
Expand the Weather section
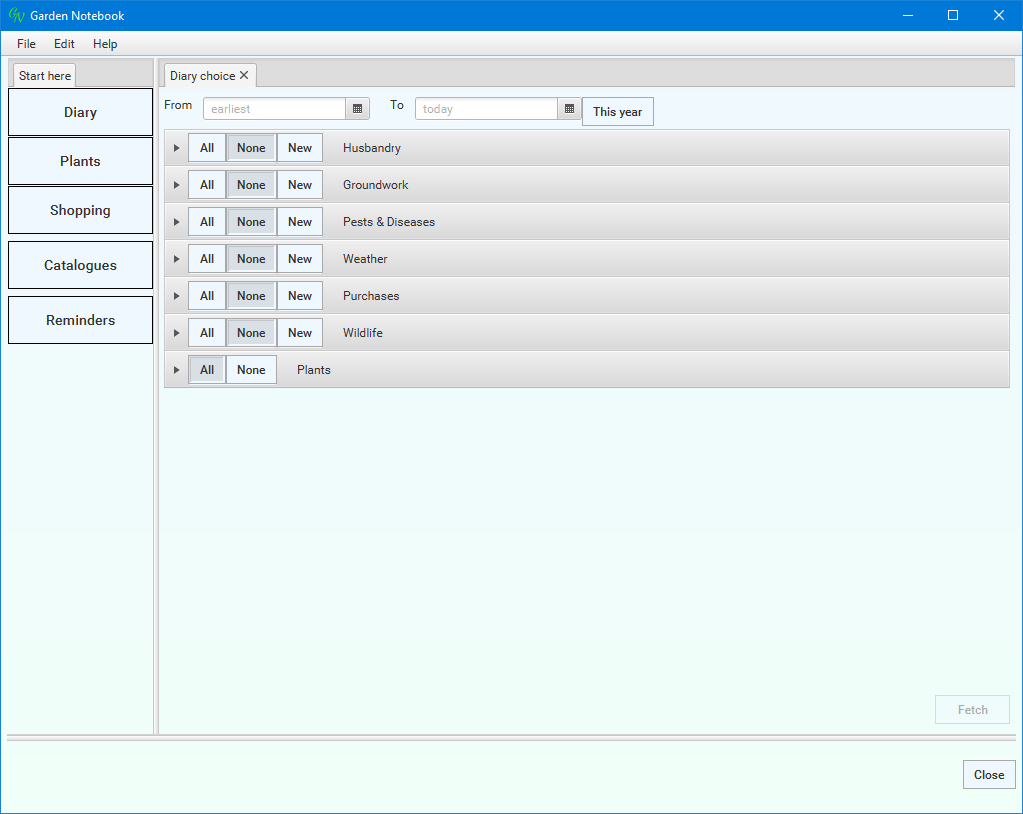tap(177, 259)
